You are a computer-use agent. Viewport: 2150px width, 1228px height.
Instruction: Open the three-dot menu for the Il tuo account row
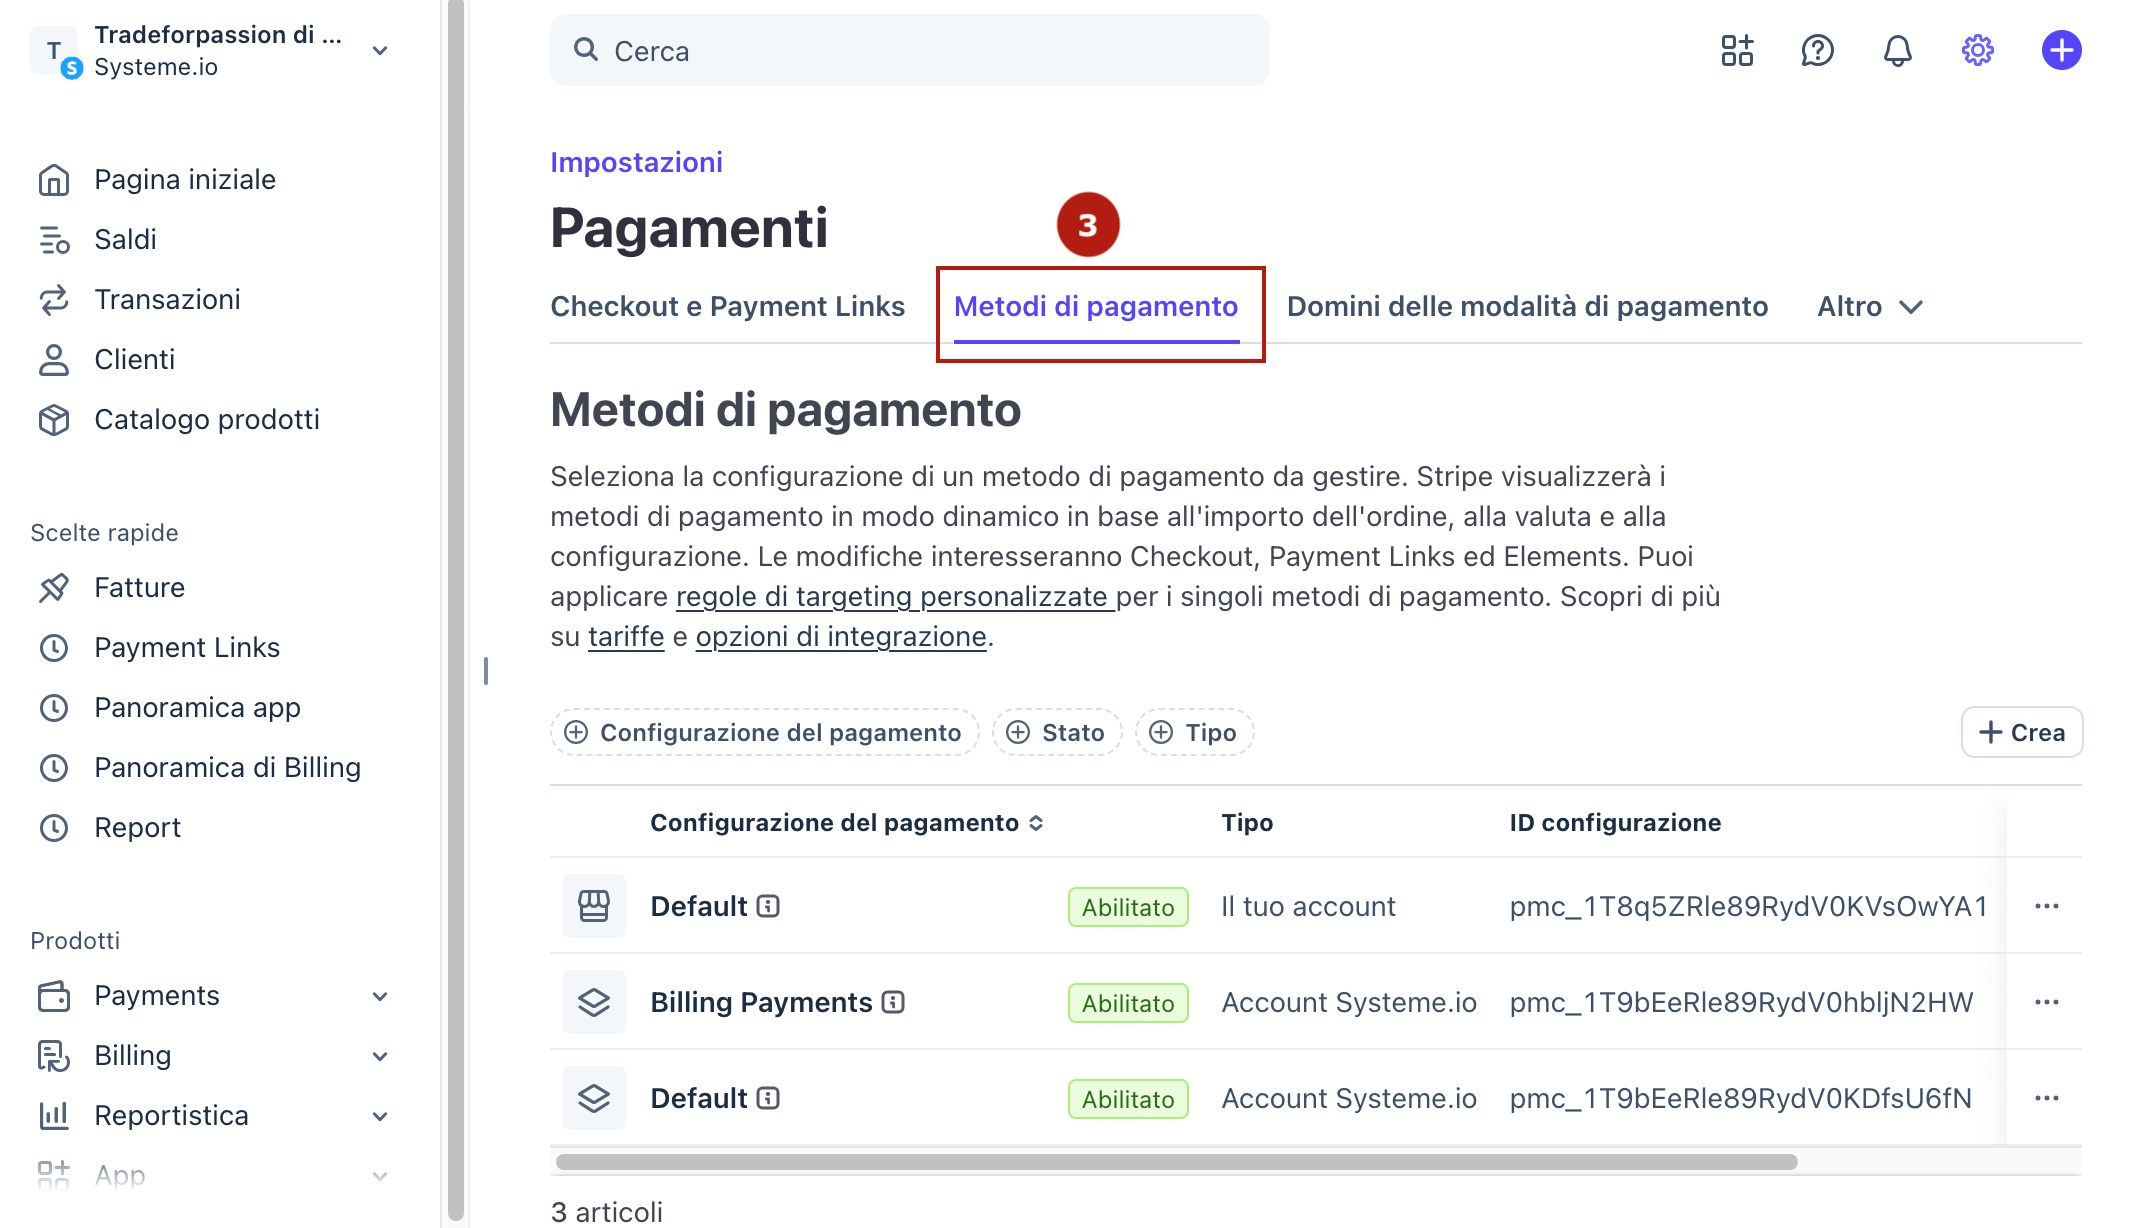click(2047, 906)
